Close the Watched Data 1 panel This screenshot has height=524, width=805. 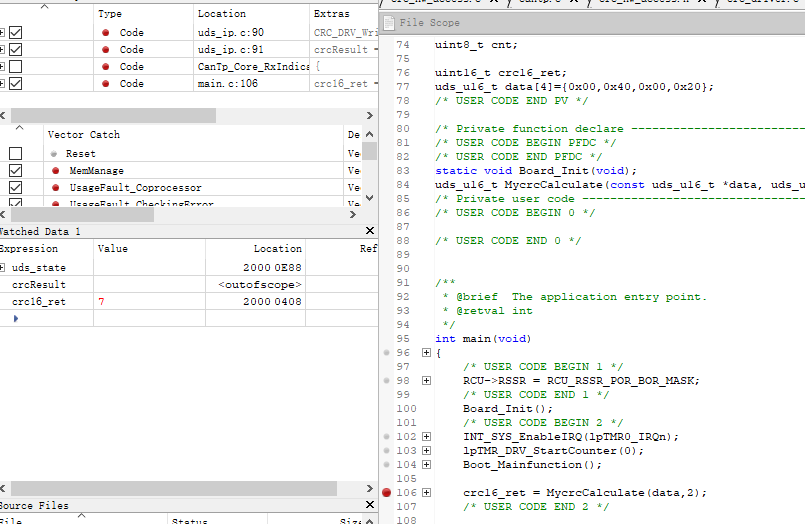click(x=370, y=230)
